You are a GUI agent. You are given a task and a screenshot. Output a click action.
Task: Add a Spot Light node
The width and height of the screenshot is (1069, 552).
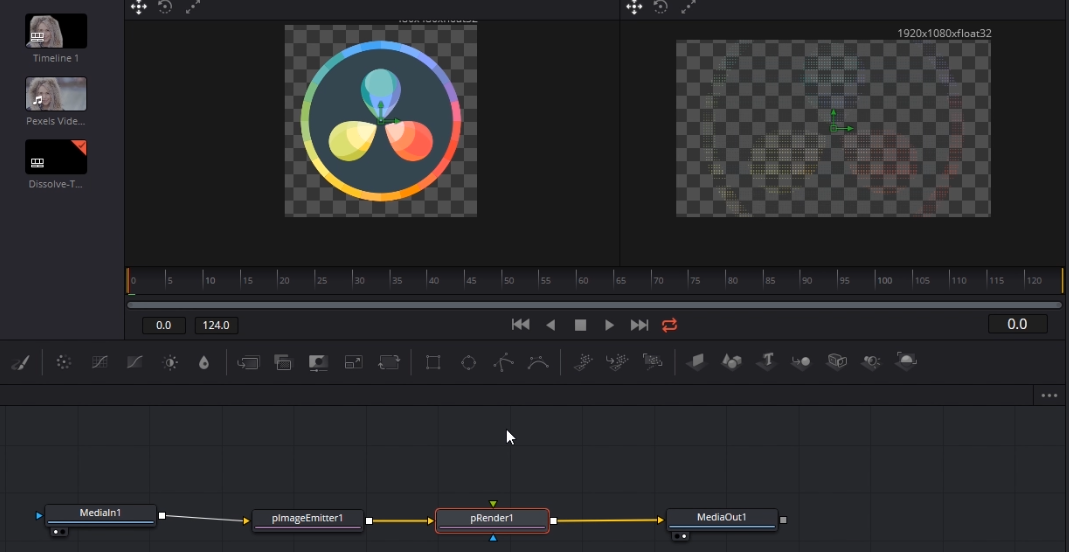(x=871, y=362)
